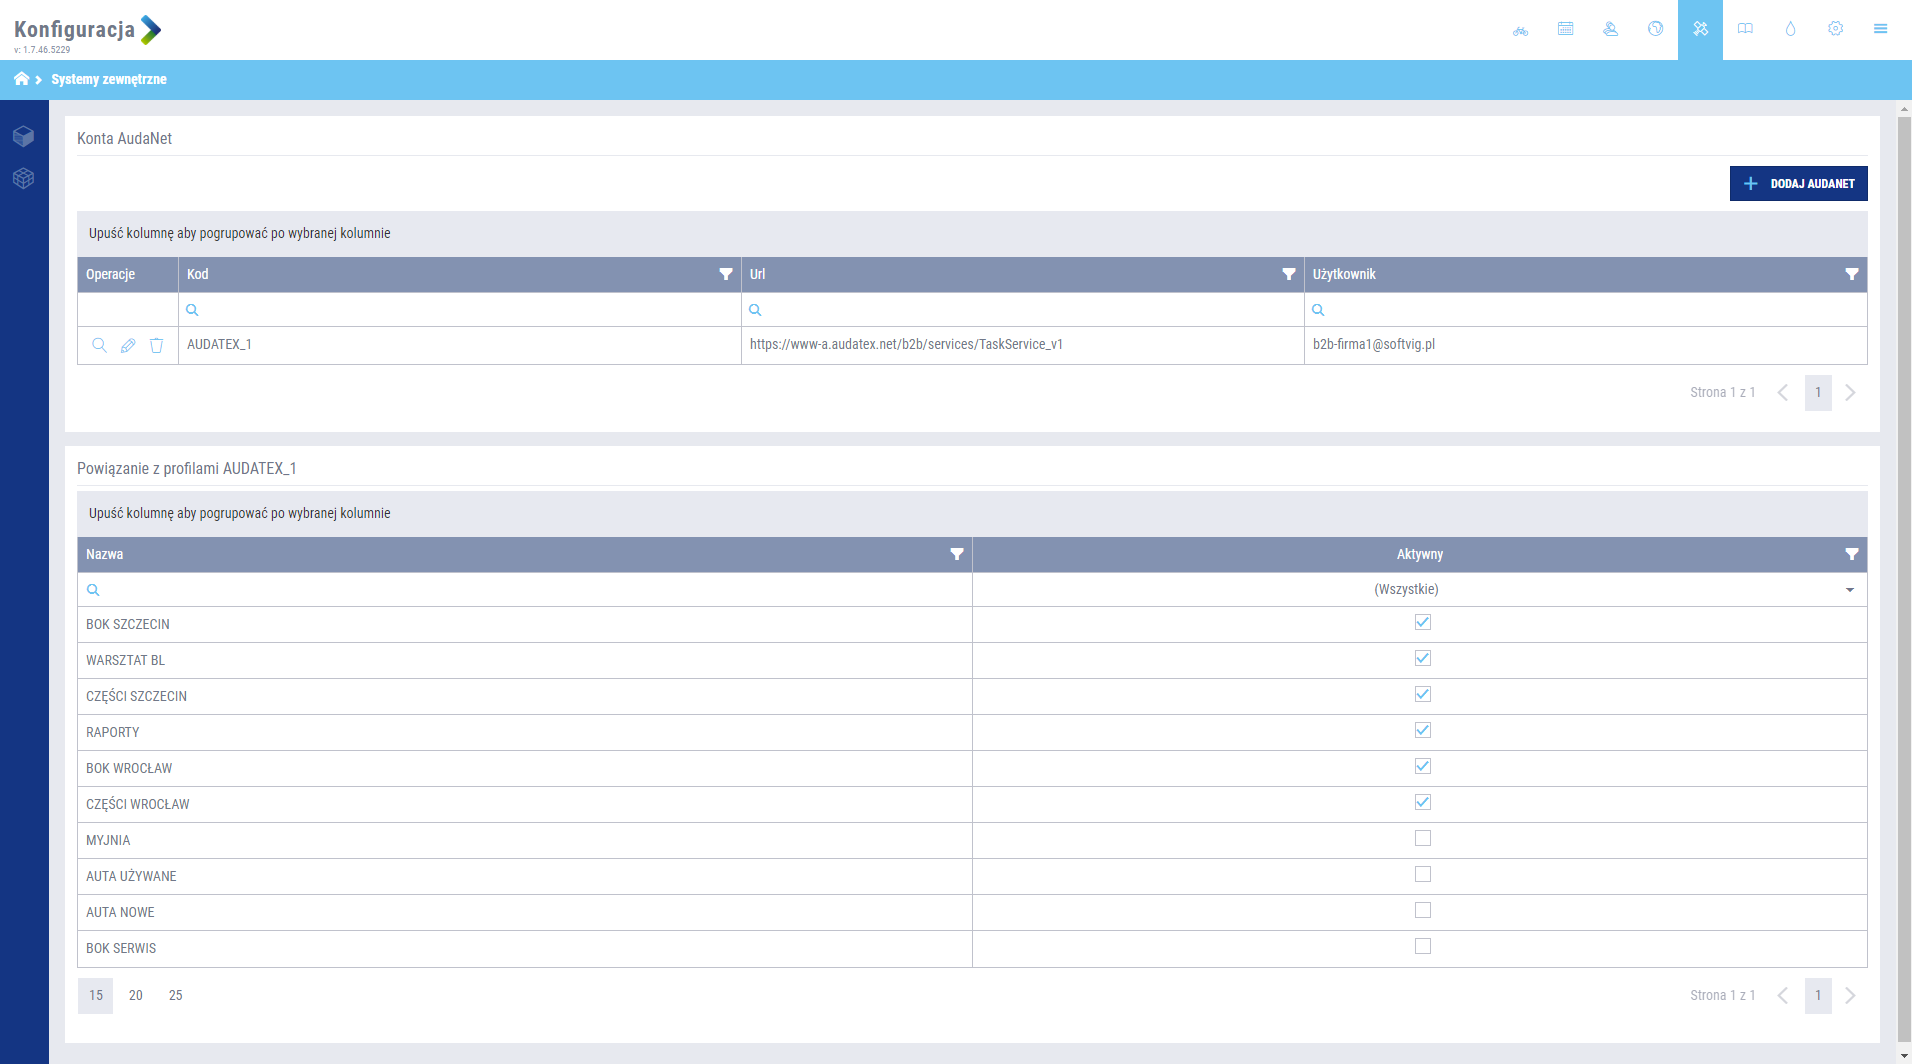The image size is (1912, 1064).
Task: Delete AUDATEX_1 using the trash icon
Action: (x=156, y=345)
